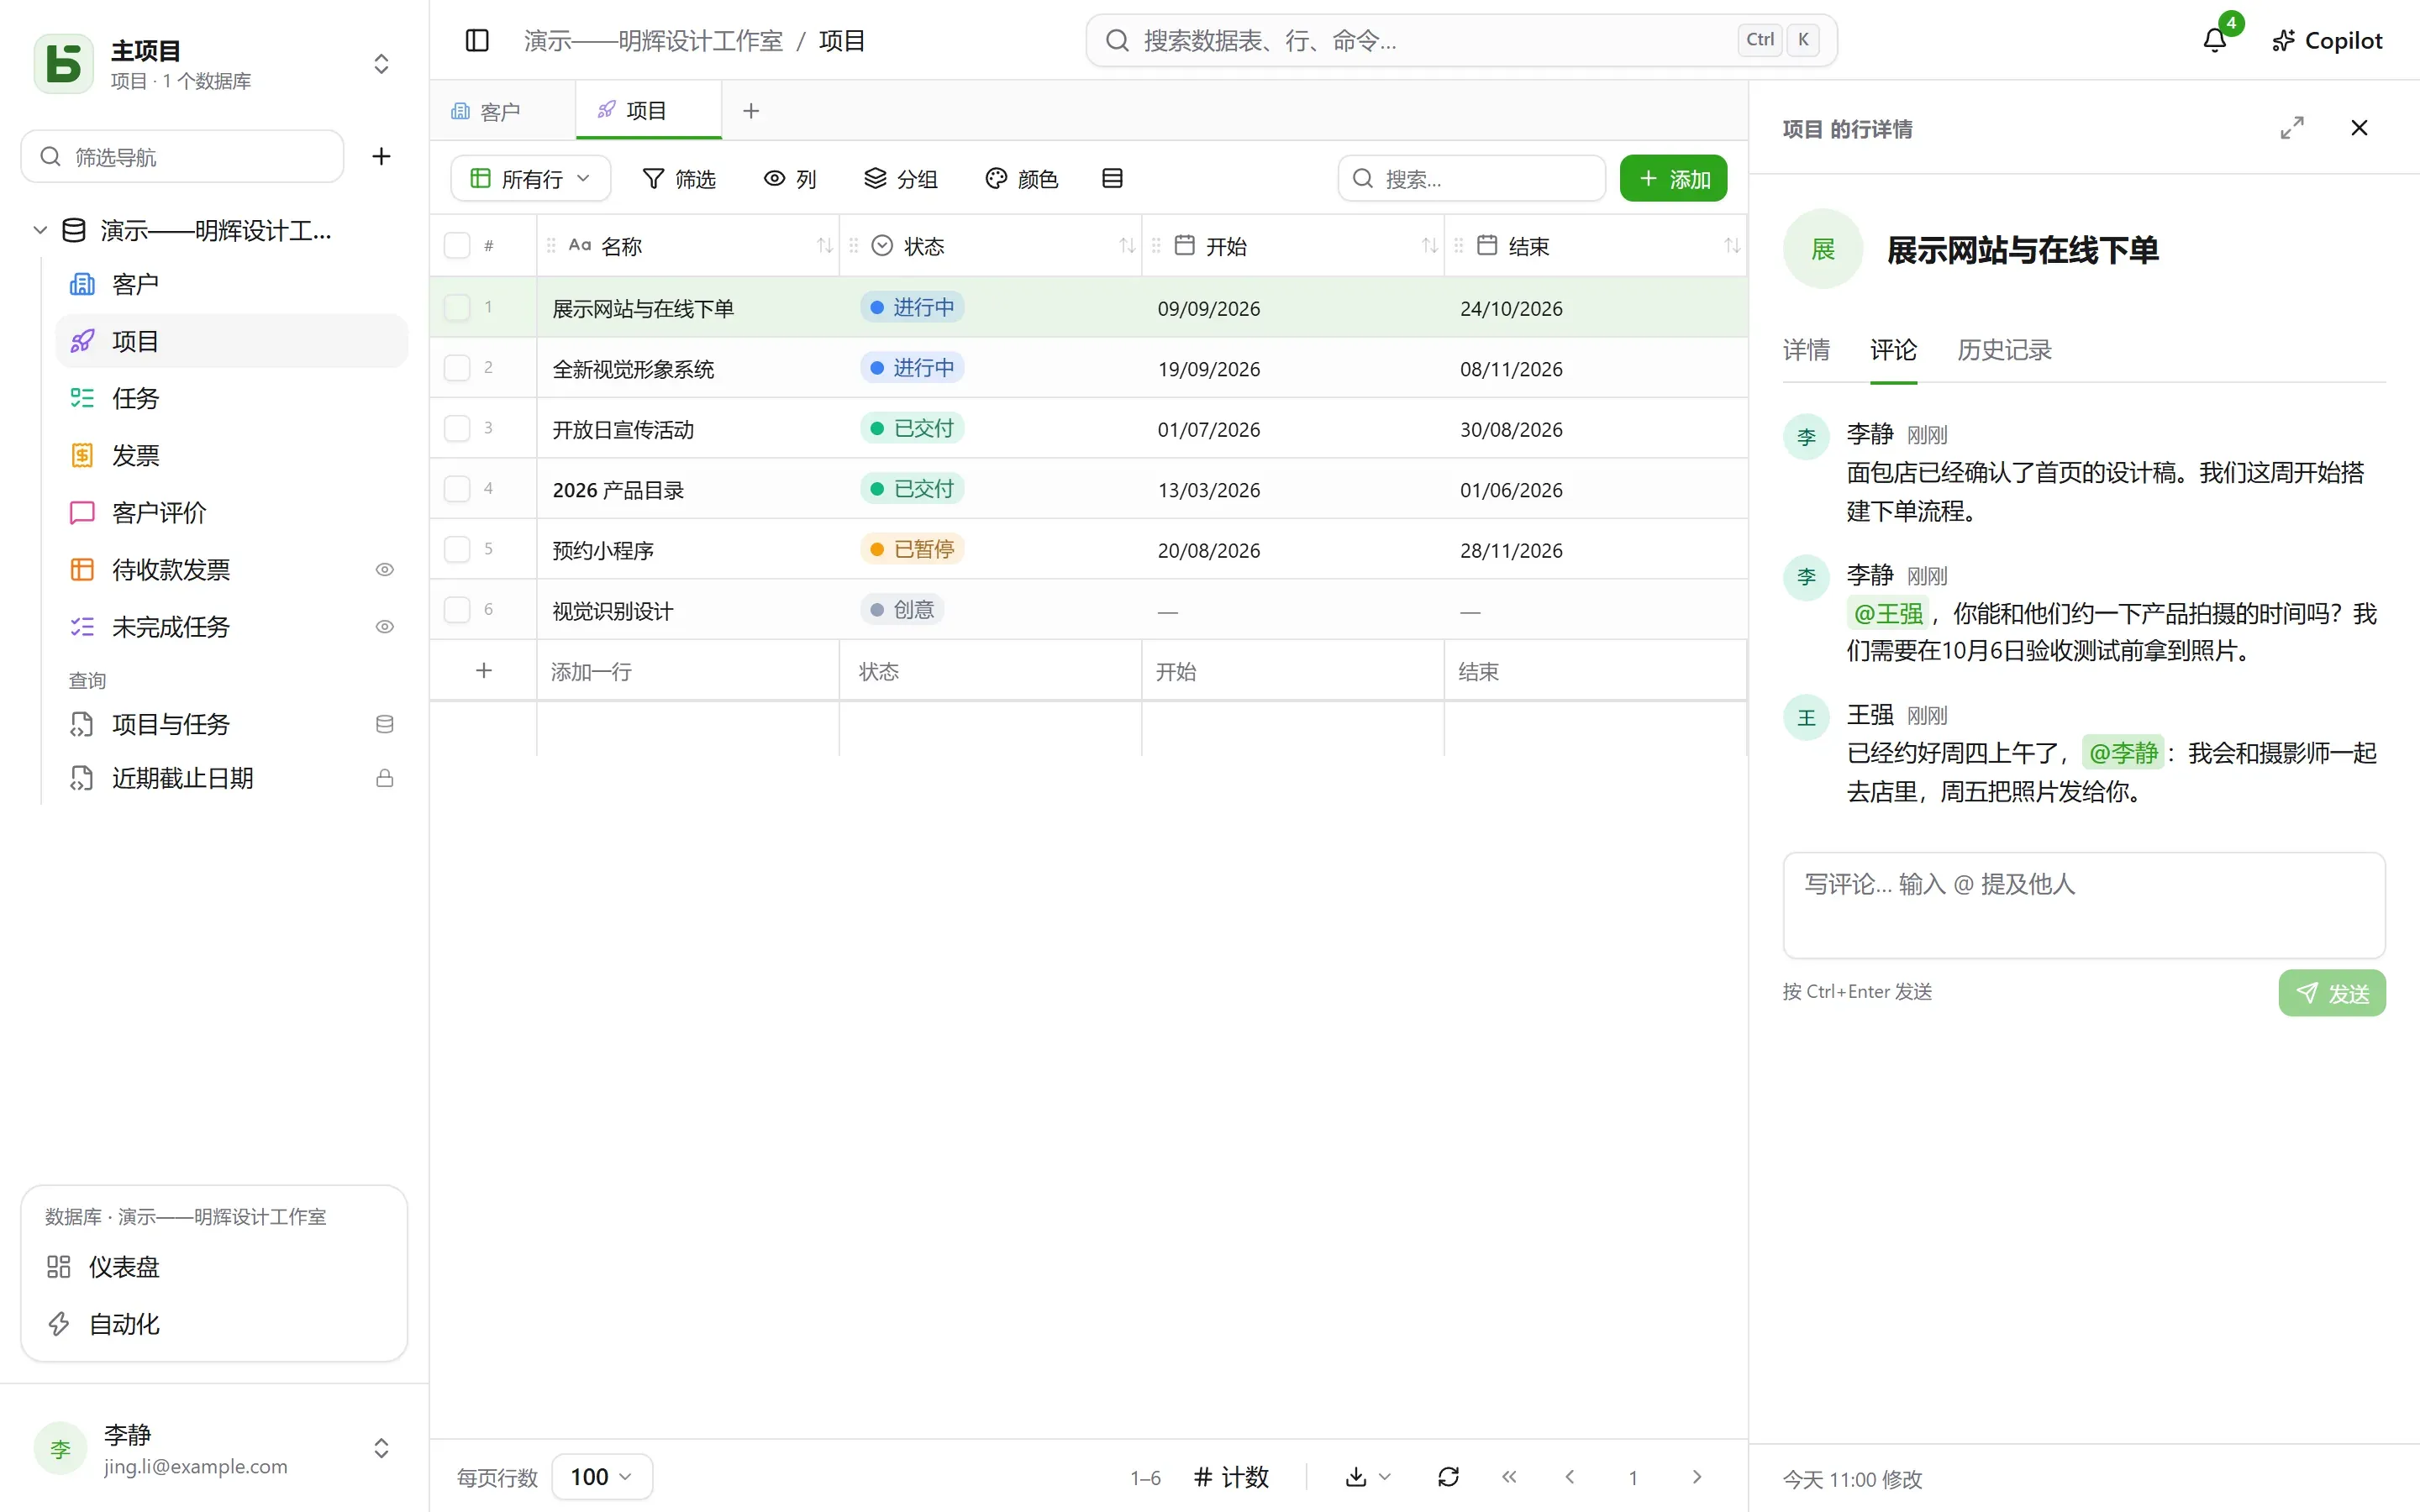Go to the next page

pyautogui.click(x=1696, y=1476)
